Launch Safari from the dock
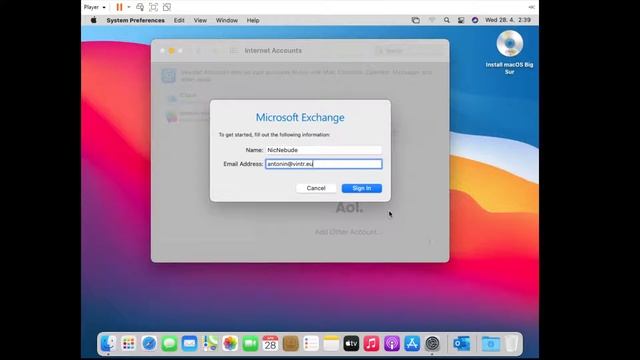This screenshot has height=360, width=640. [149, 344]
